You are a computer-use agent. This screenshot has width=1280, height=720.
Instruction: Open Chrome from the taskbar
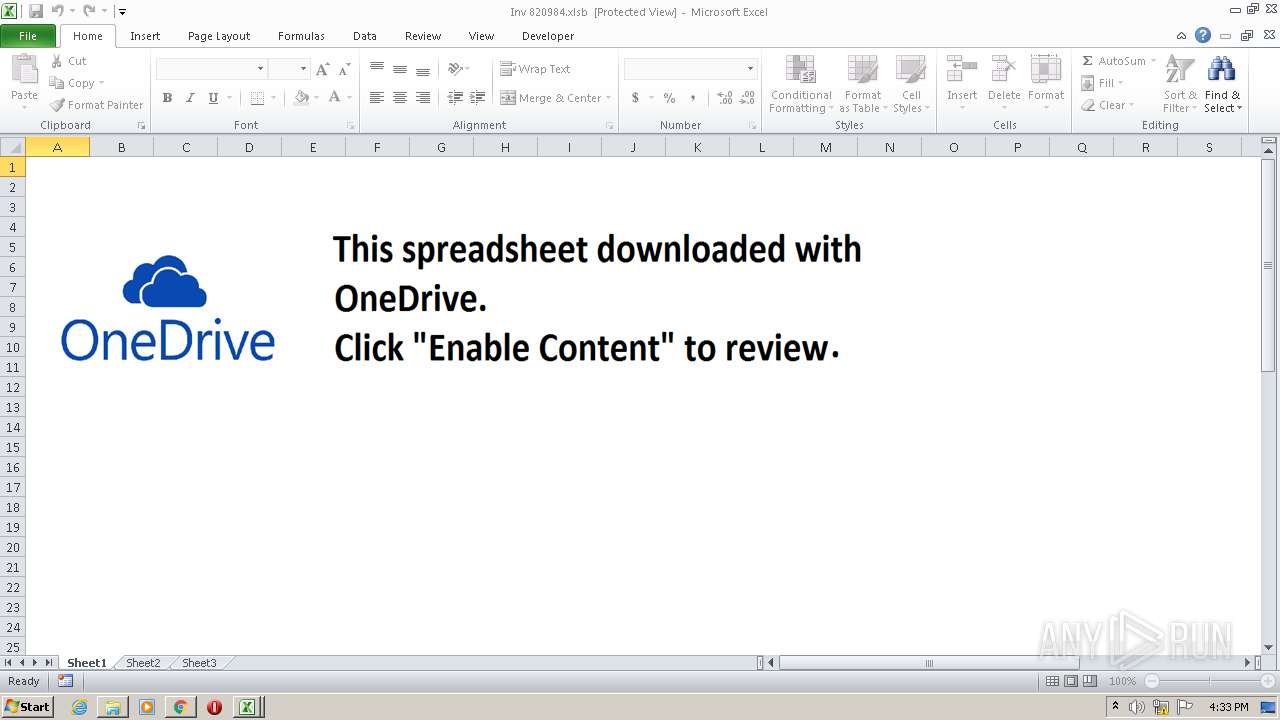(x=180, y=706)
